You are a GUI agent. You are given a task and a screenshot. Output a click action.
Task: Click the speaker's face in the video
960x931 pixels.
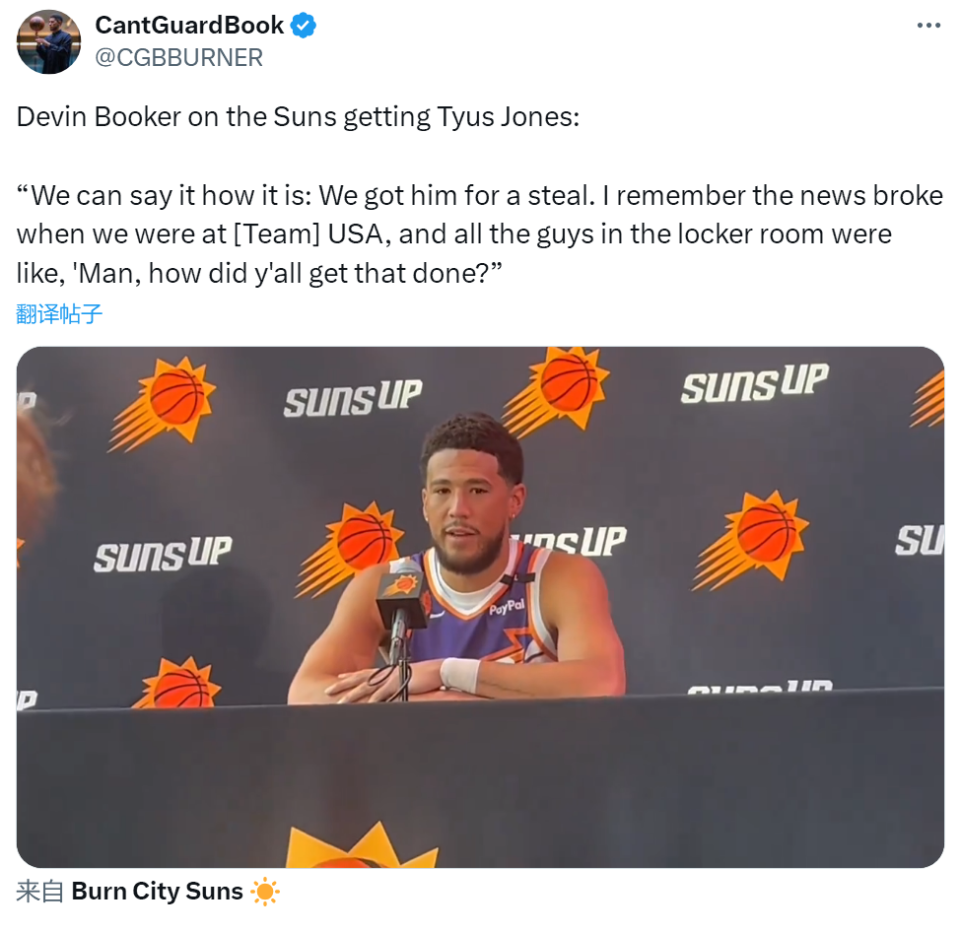pos(469,514)
